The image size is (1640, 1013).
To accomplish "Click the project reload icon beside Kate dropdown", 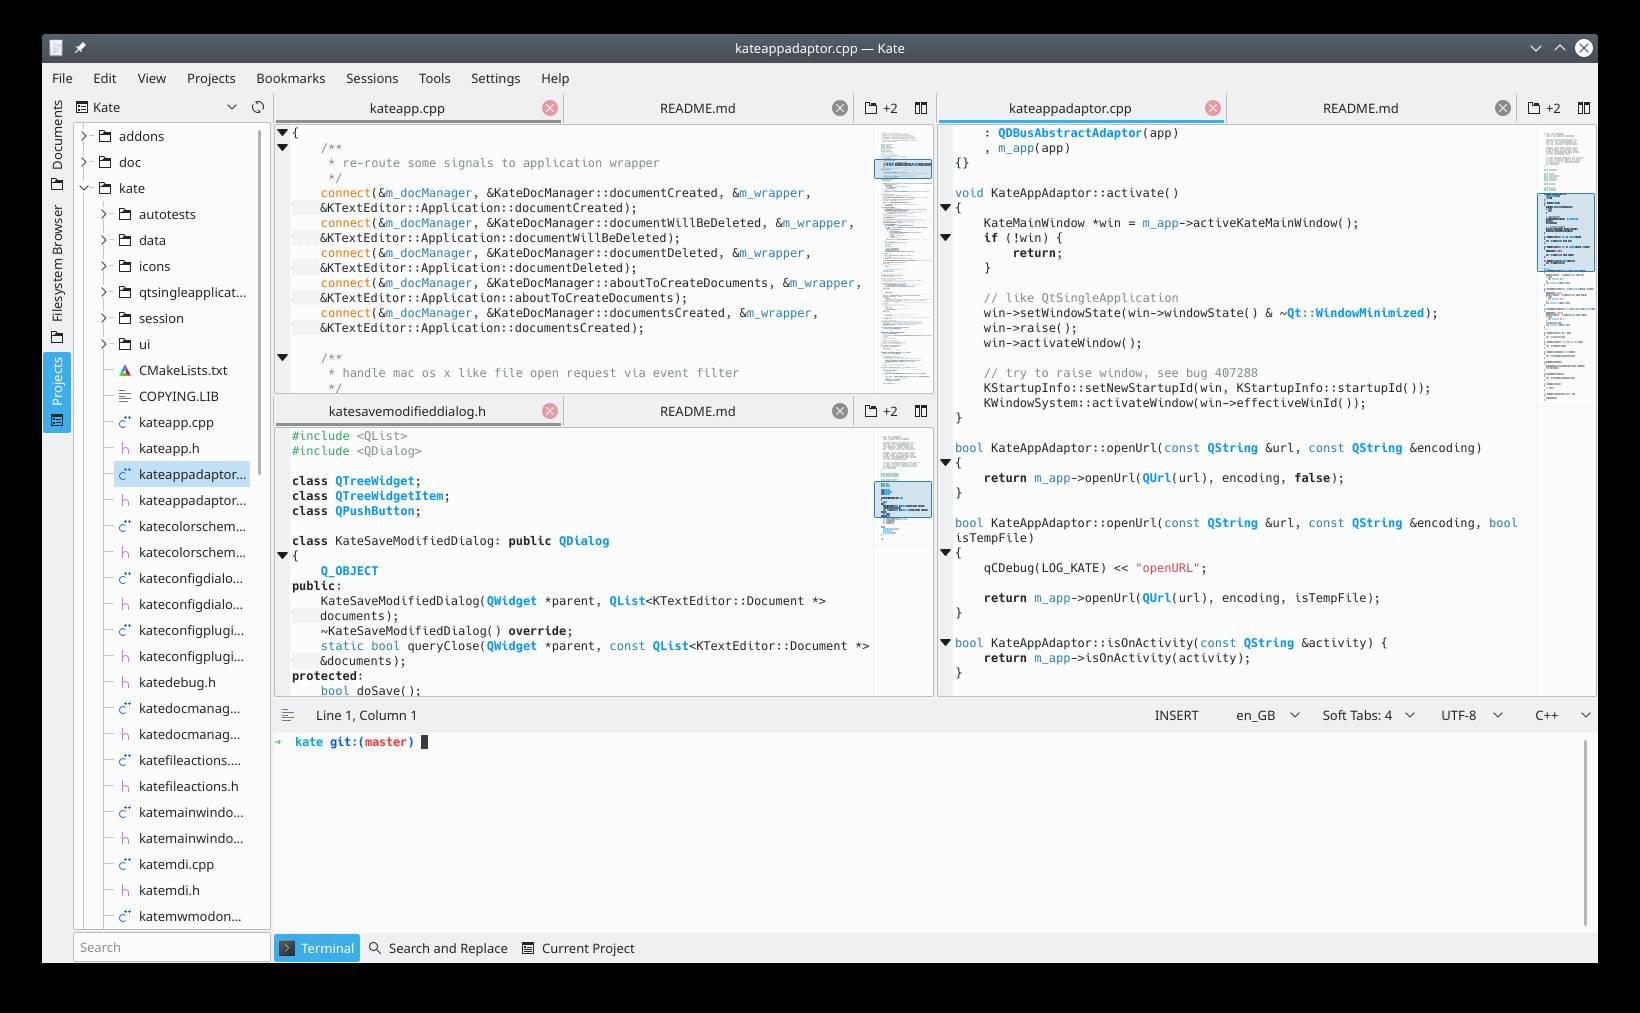I will (258, 107).
